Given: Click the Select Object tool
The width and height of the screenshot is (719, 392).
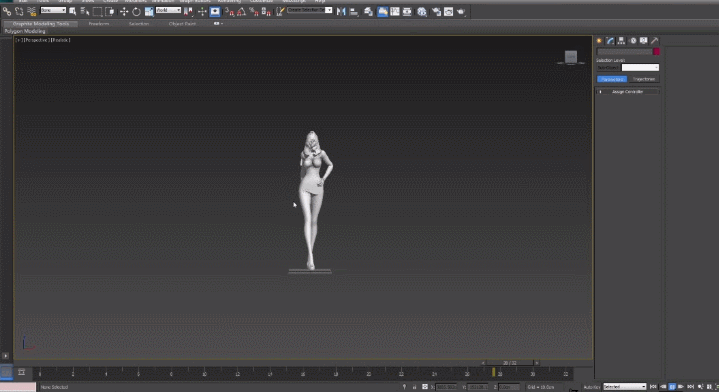Looking at the screenshot, I should coord(72,11).
